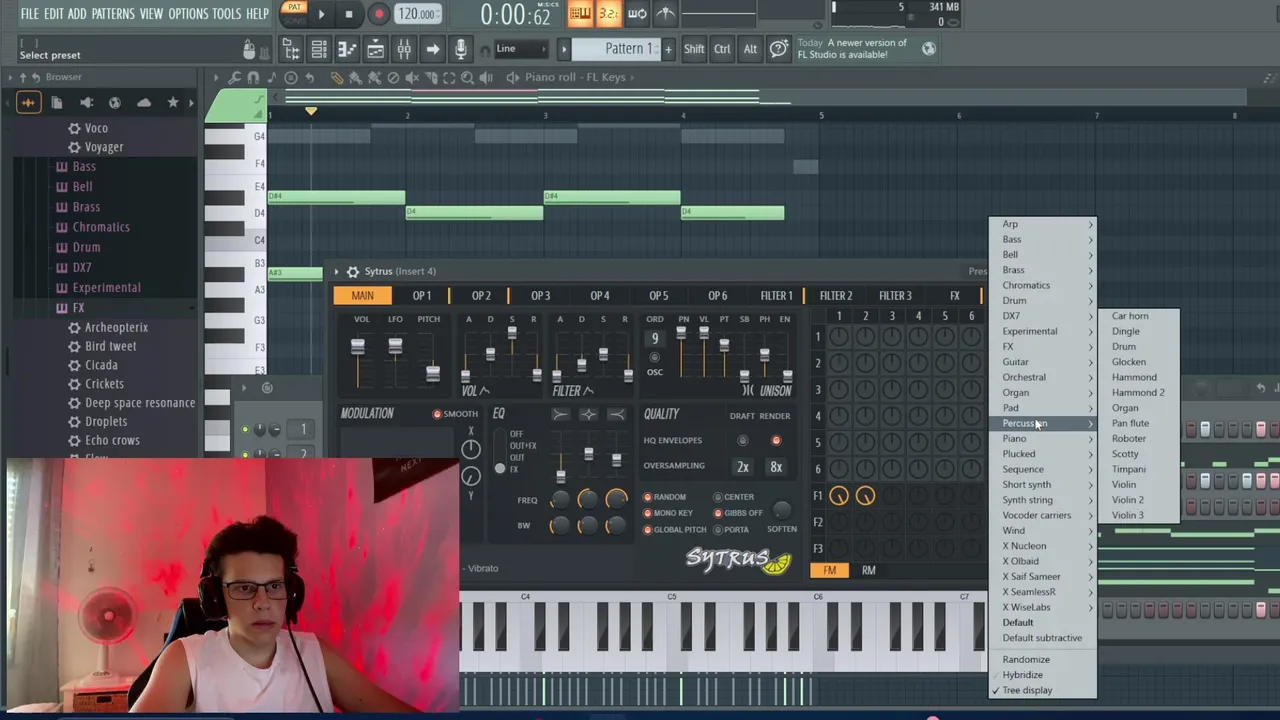Screen dimensions: 1280x720
Task: Open the Mixer view icon
Action: point(404,49)
